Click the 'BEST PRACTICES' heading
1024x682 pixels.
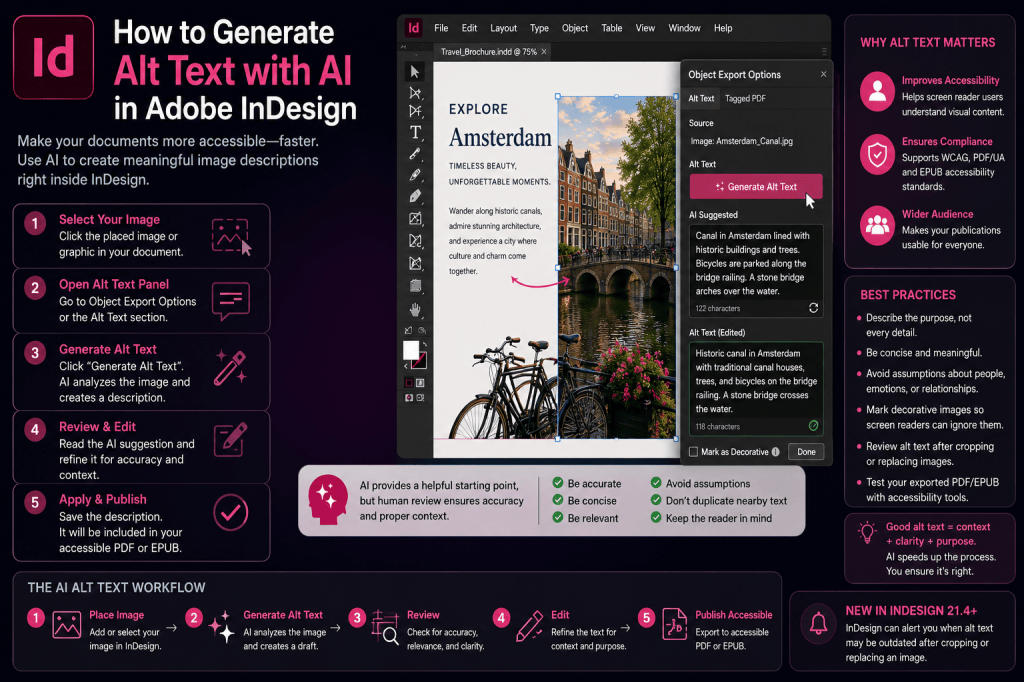pyautogui.click(x=908, y=295)
